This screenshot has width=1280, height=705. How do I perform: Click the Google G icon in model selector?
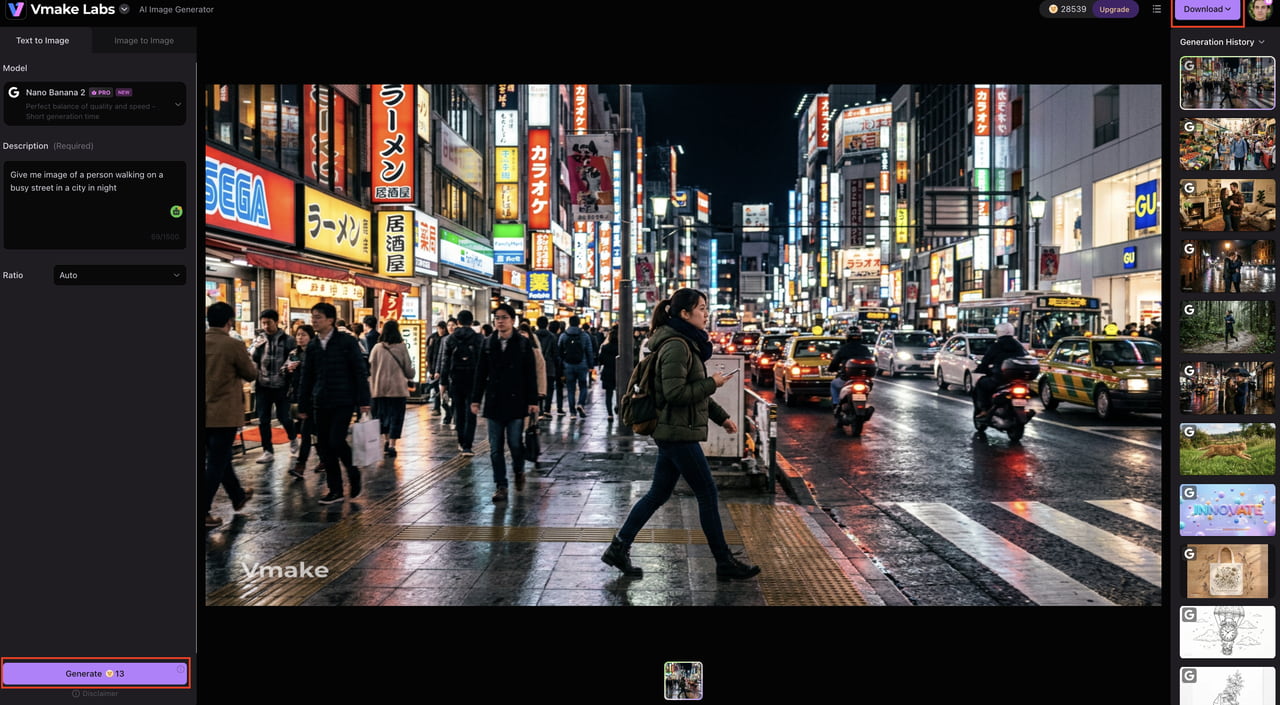point(14,92)
